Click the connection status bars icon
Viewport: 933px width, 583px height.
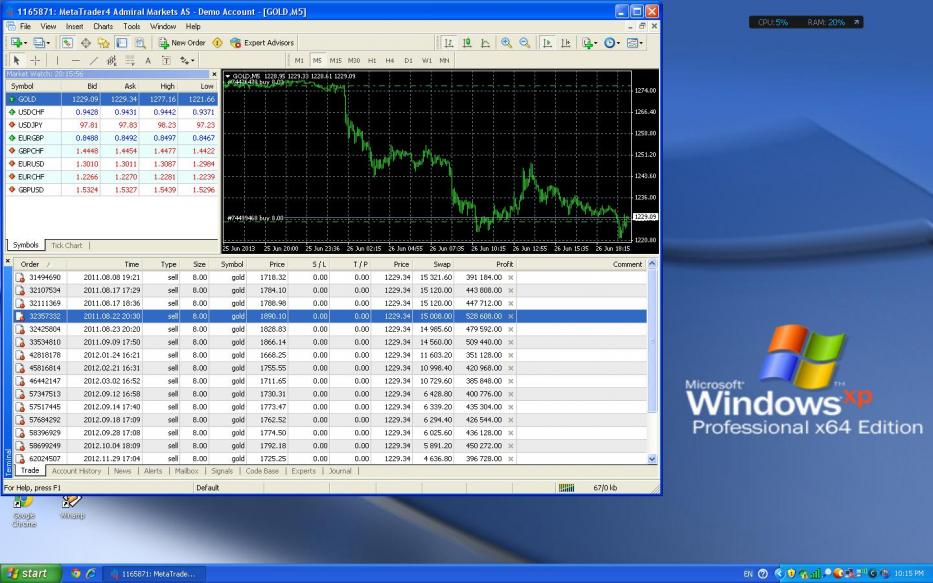(x=566, y=488)
